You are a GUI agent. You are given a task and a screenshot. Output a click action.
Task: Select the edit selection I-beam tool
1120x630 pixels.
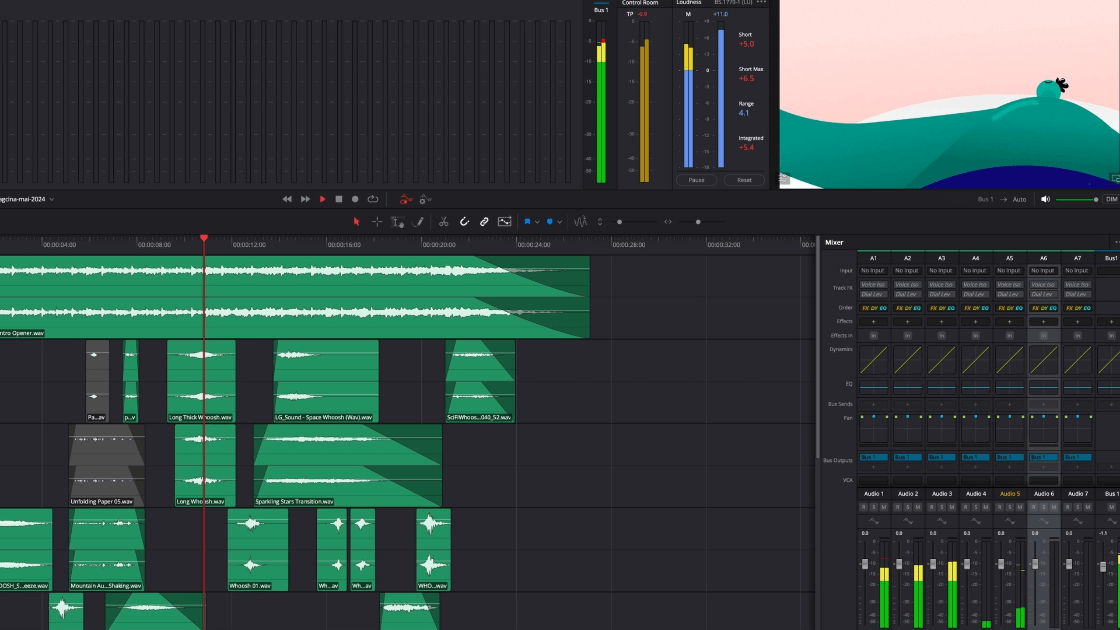397,222
